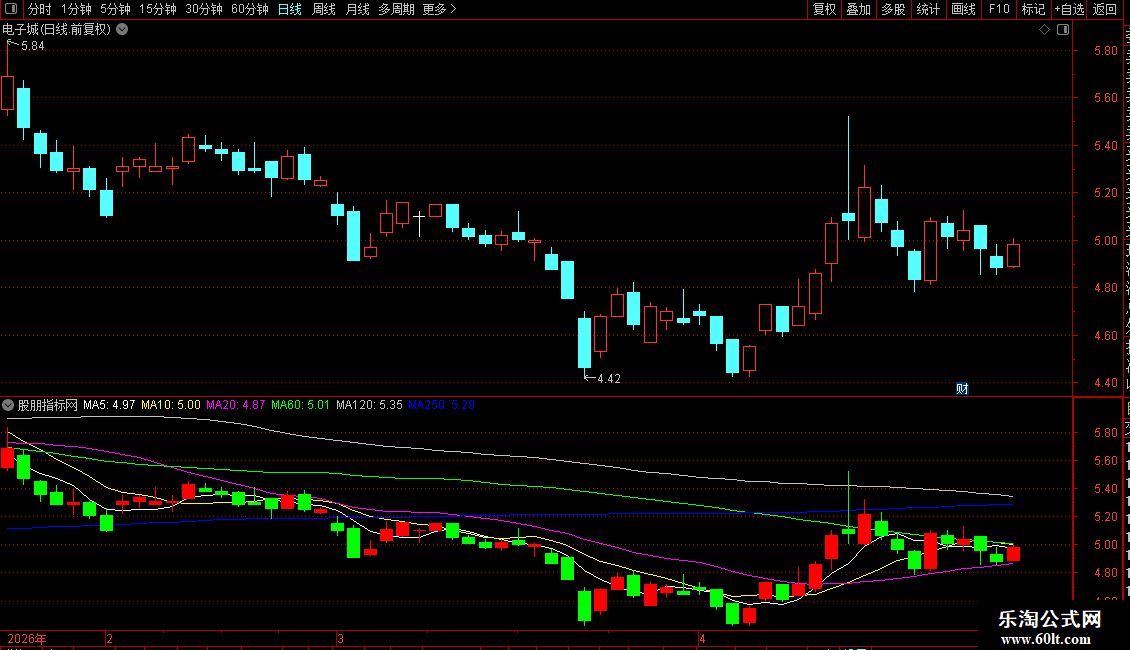Click the diamond icon in chart header
Viewport: 1130px width, 650px height.
[1044, 30]
